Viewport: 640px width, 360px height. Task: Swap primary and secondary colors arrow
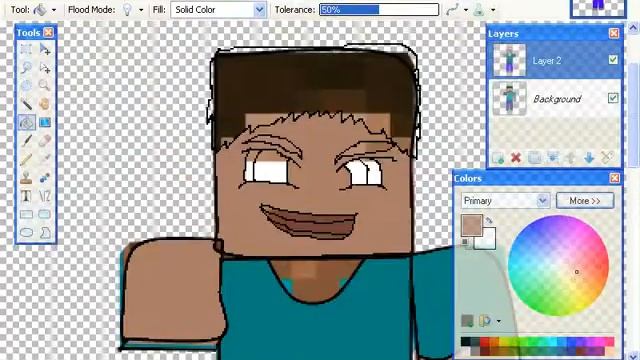[489, 221]
